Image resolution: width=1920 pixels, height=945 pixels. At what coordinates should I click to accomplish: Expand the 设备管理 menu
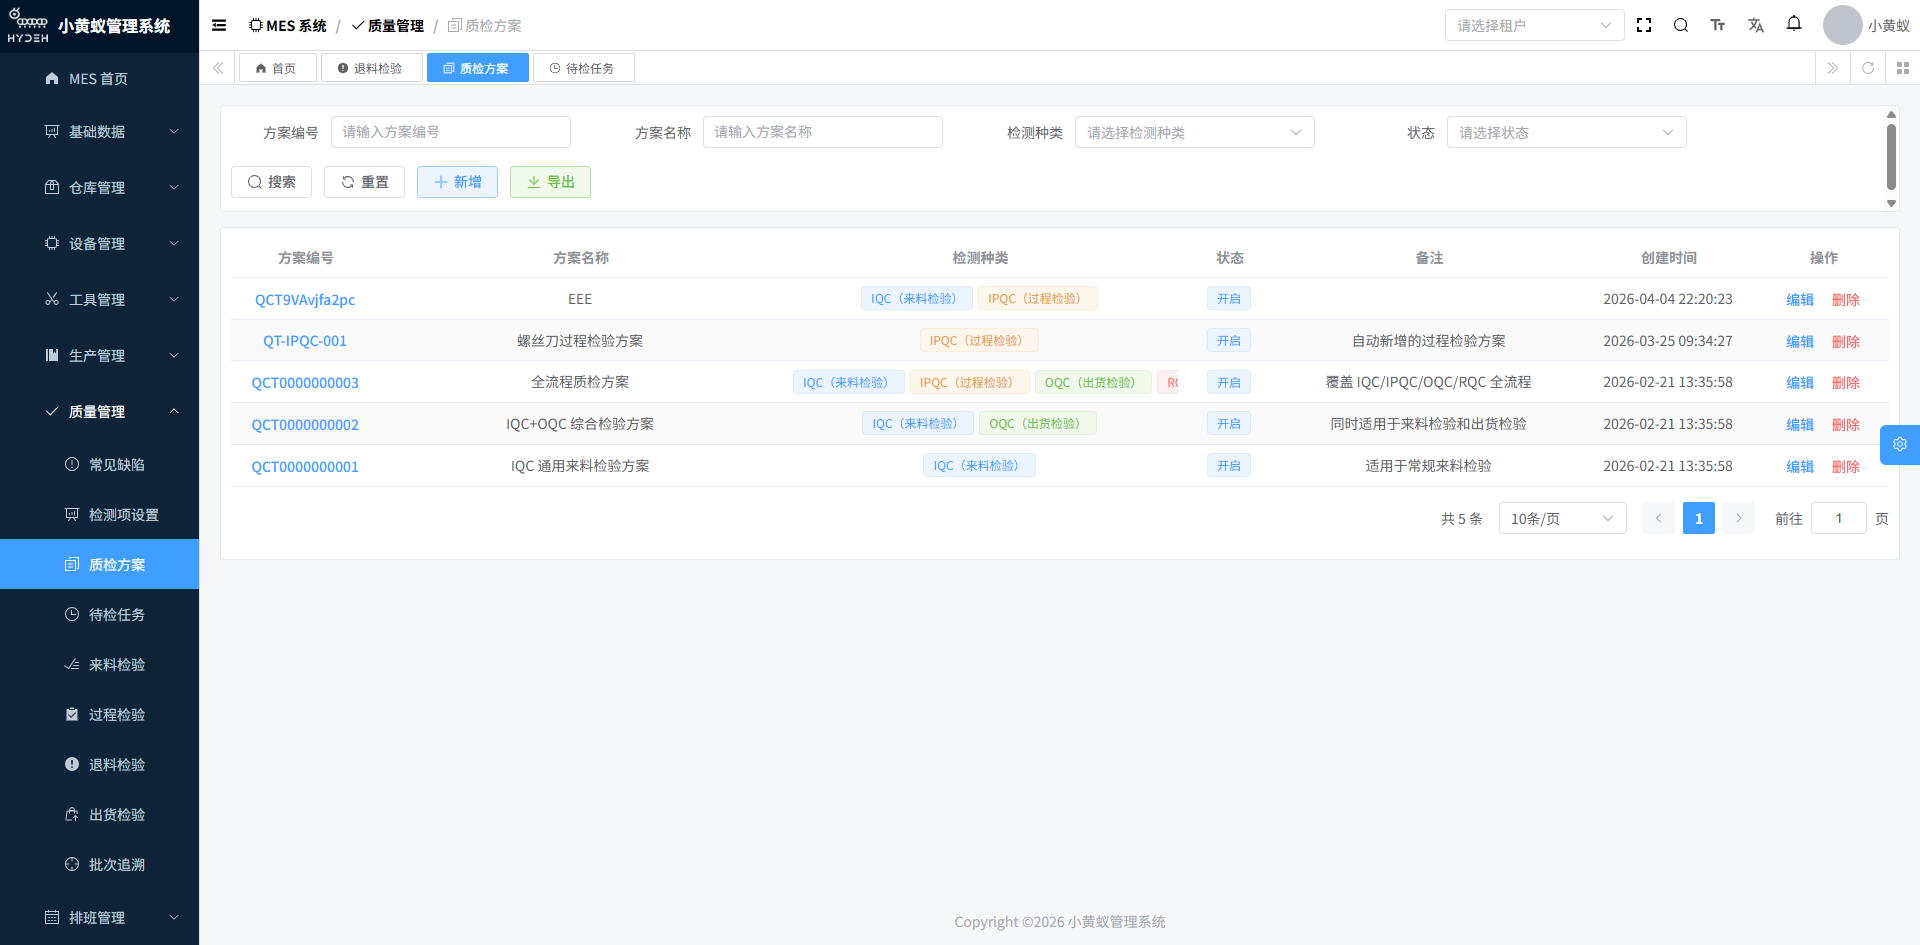pos(100,244)
